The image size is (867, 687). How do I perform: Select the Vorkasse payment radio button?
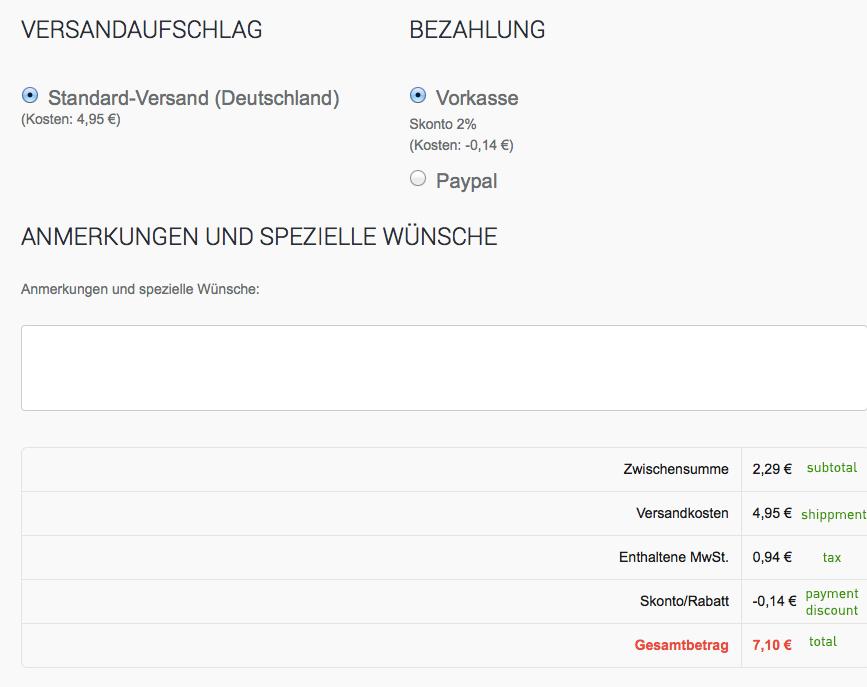[418, 96]
